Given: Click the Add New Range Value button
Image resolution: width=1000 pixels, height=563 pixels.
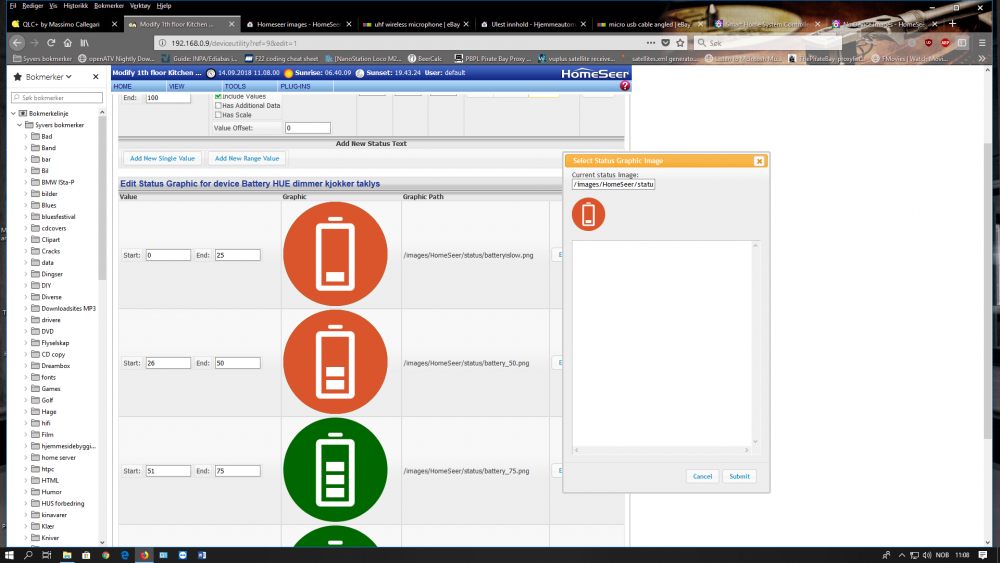Looking at the screenshot, I should tap(247, 158).
